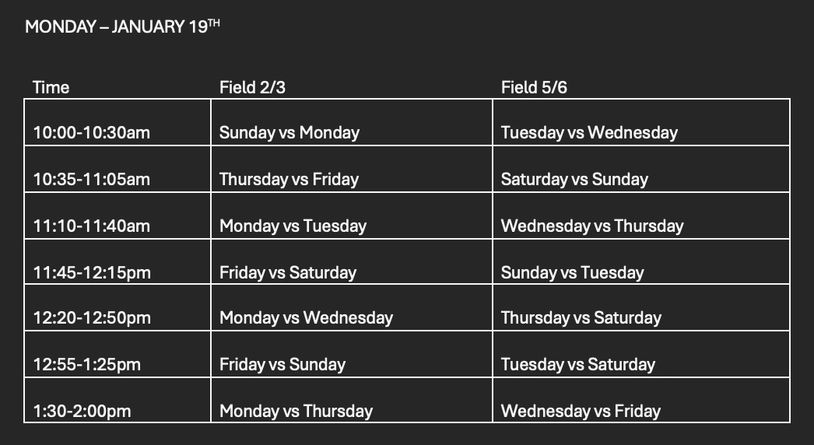The width and height of the screenshot is (814, 445).
Task: Click the Wednesday vs Friday match
Action: [581, 410]
